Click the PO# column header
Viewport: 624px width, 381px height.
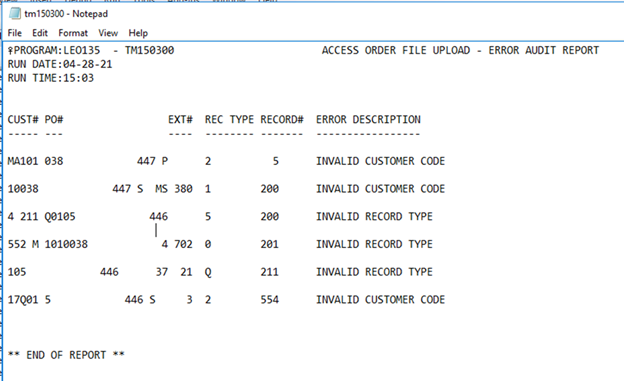tap(54, 119)
